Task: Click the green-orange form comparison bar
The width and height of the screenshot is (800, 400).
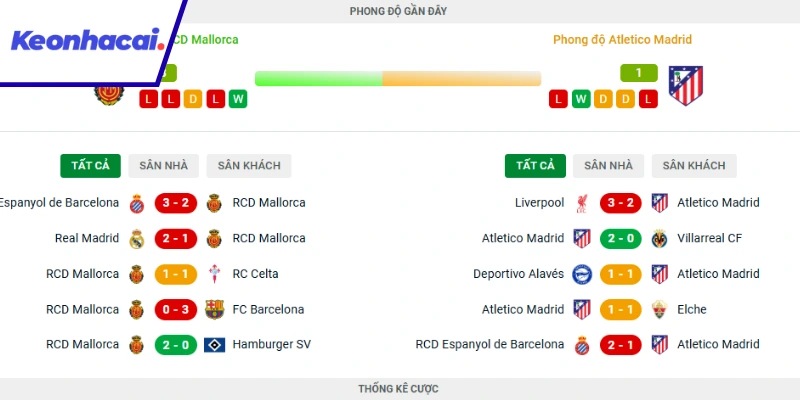Action: 397,78
